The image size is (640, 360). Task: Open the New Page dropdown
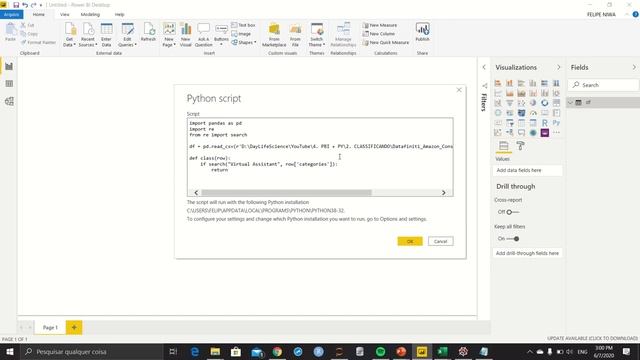click(x=169, y=35)
